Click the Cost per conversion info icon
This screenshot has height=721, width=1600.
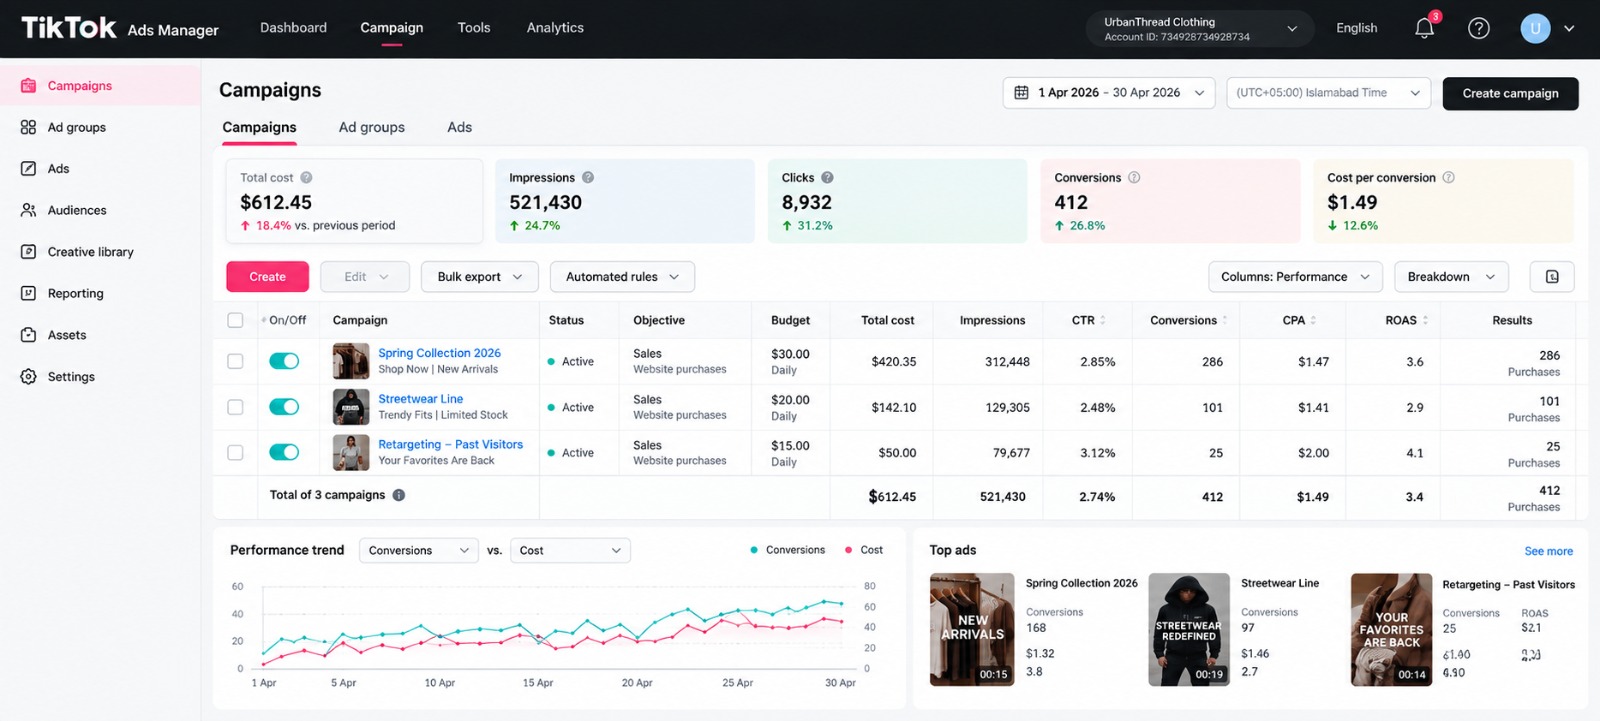point(1448,178)
